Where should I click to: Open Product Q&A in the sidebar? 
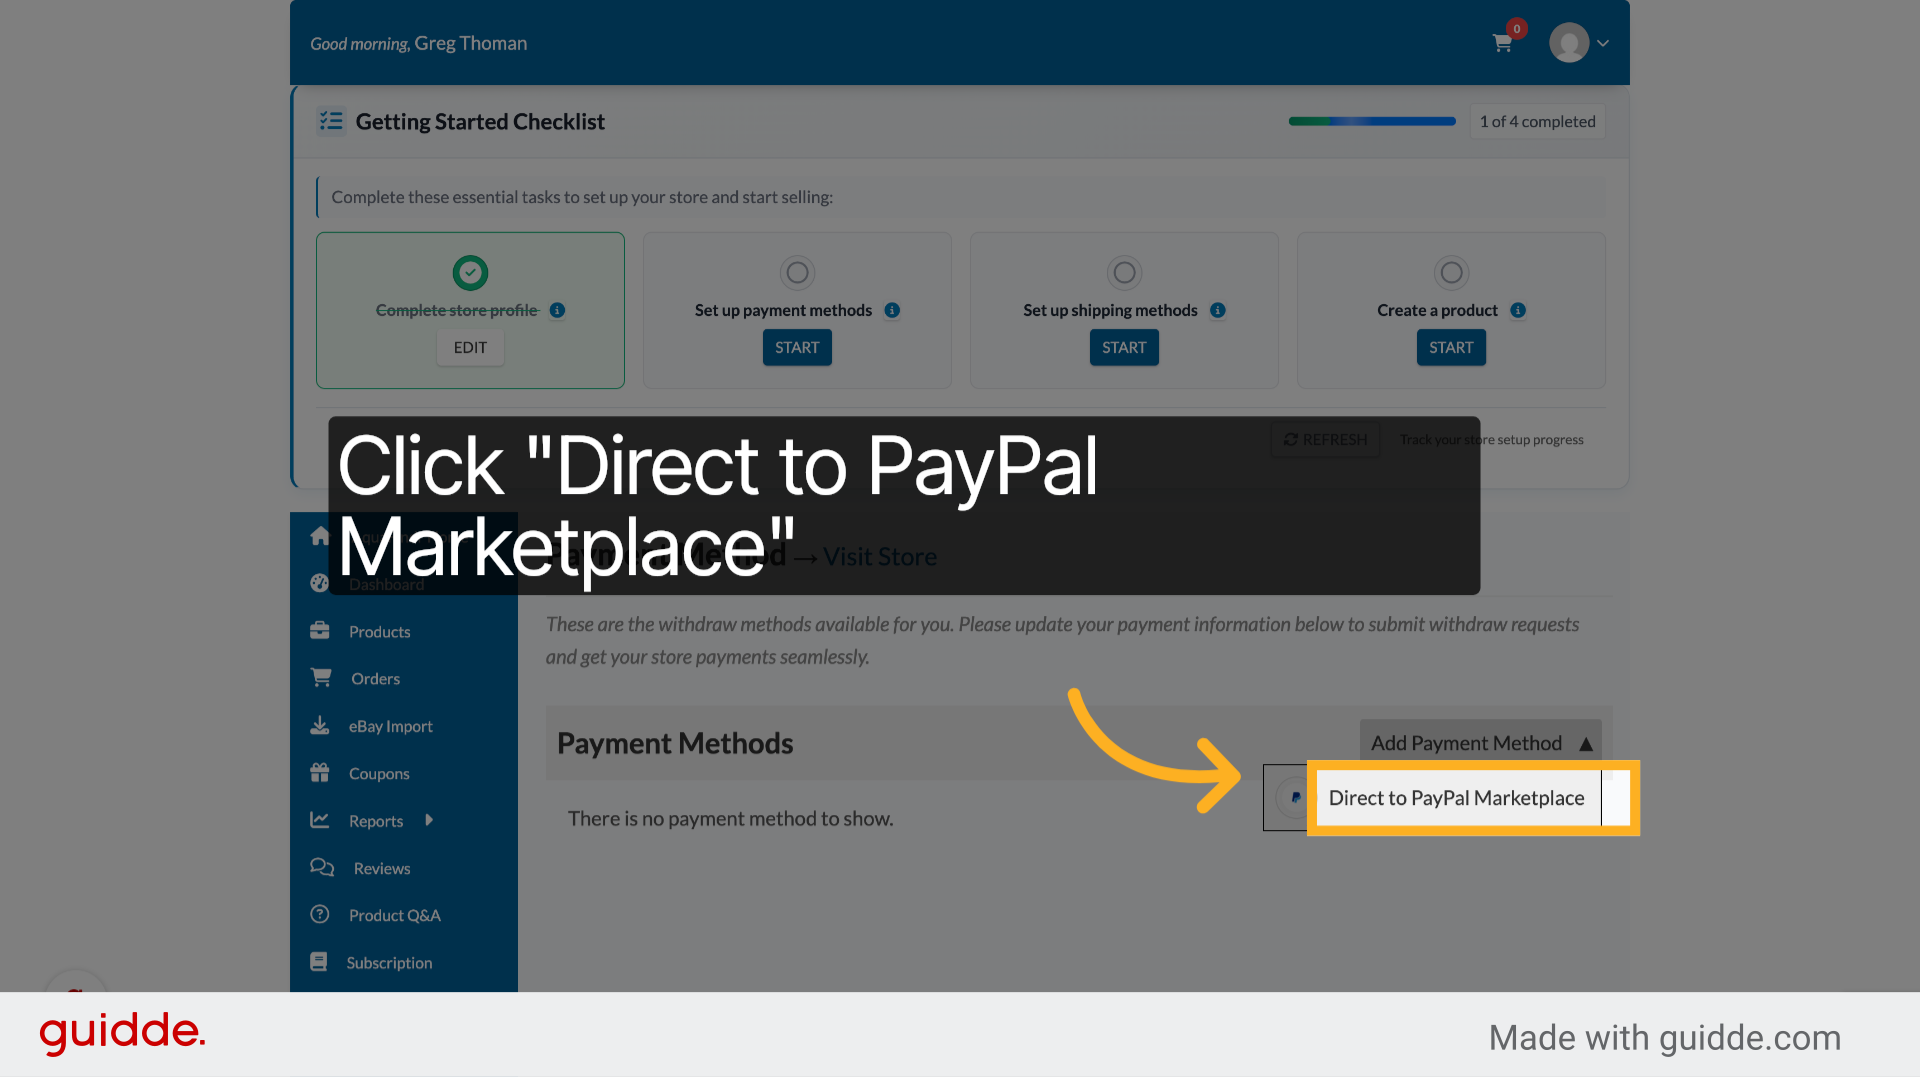(x=395, y=916)
